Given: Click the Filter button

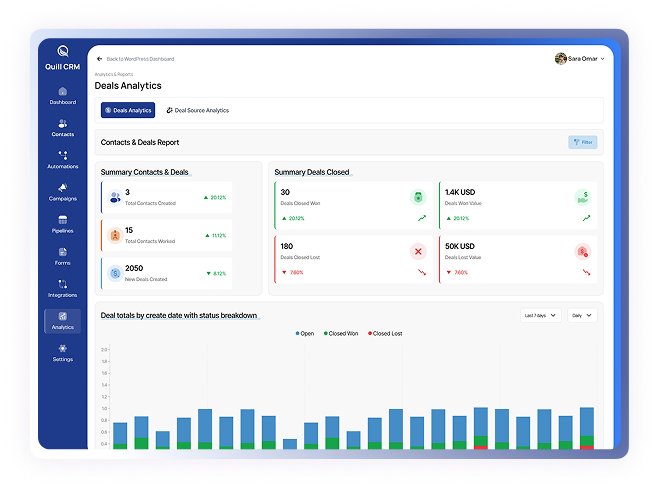Looking at the screenshot, I should click(583, 142).
